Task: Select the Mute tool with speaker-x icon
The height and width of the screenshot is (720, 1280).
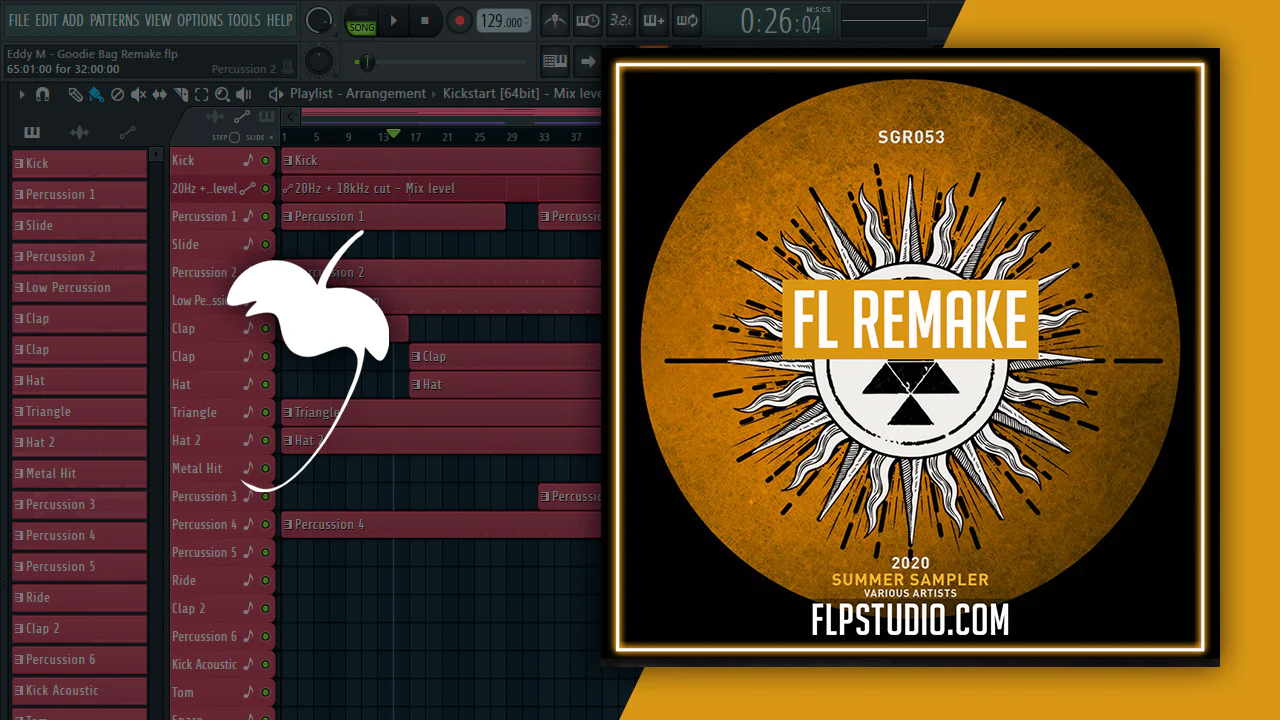Action: [x=138, y=94]
